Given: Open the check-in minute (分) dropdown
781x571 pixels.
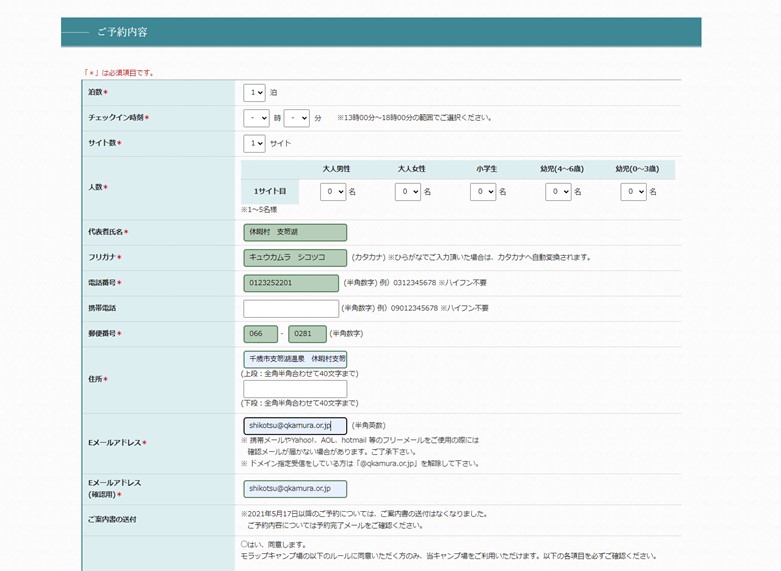Looking at the screenshot, I should (296, 118).
